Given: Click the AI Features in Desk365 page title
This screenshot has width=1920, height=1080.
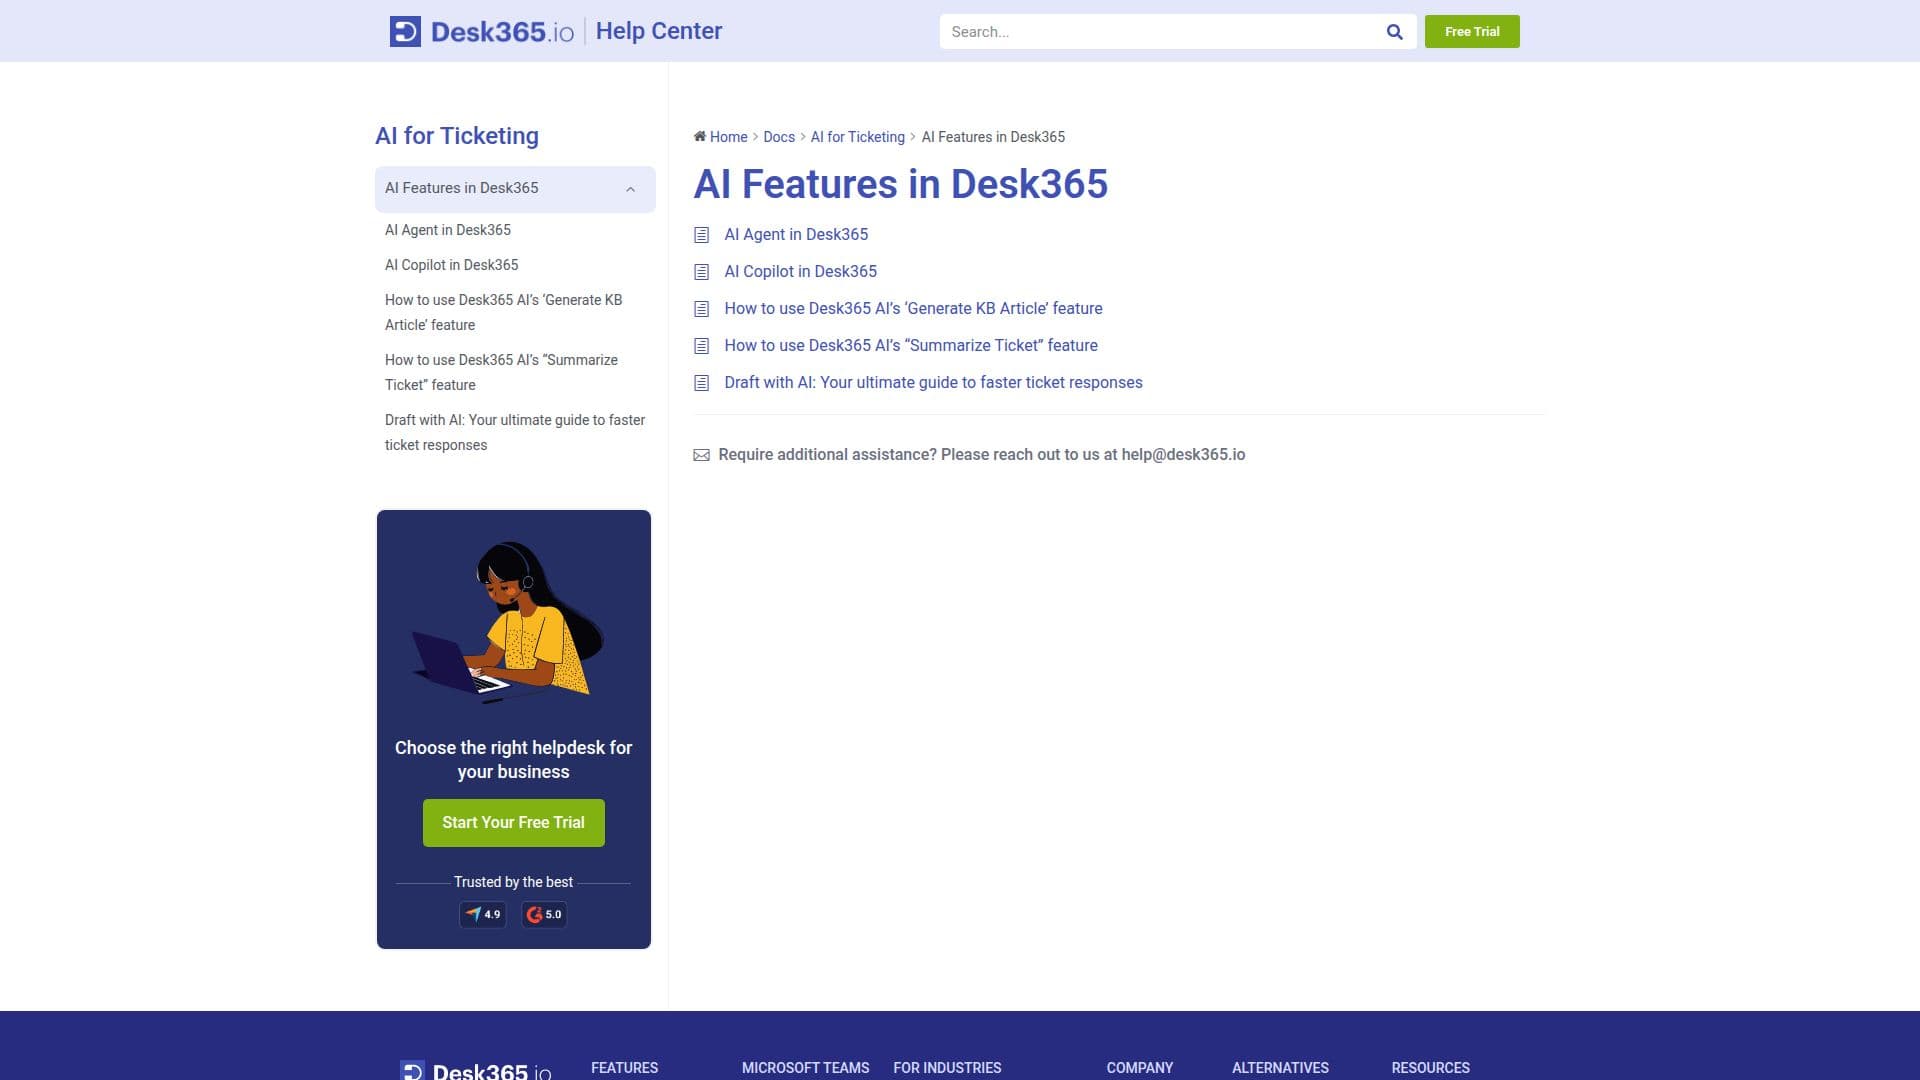Looking at the screenshot, I should point(901,184).
